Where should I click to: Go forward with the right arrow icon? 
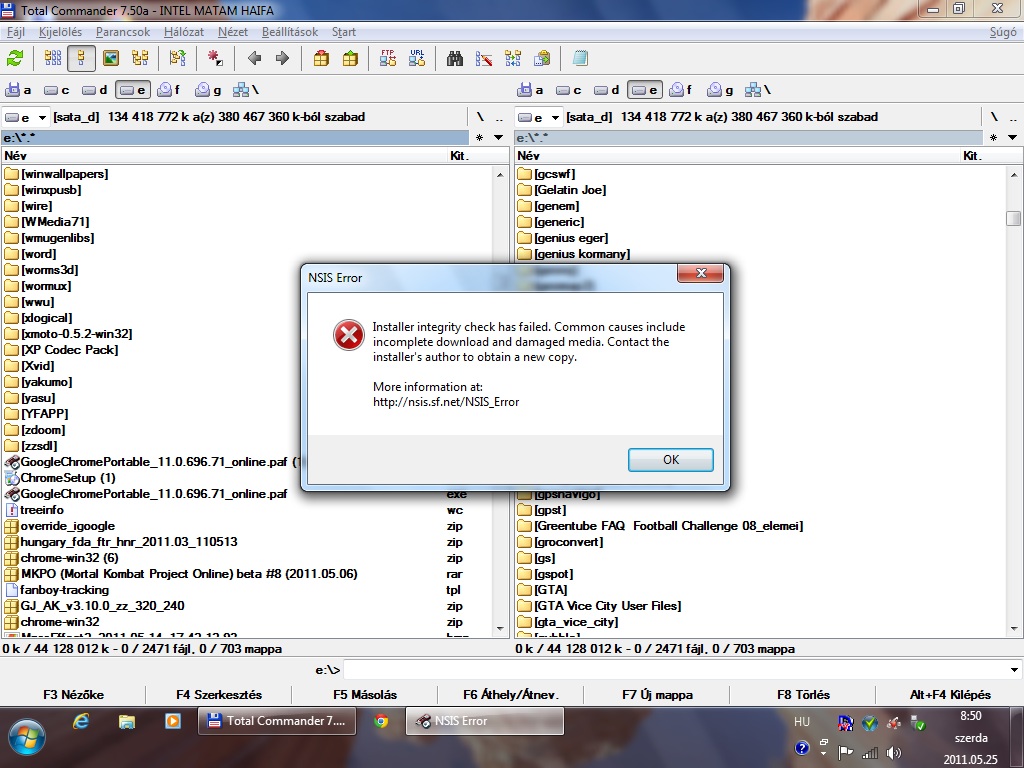[282, 59]
